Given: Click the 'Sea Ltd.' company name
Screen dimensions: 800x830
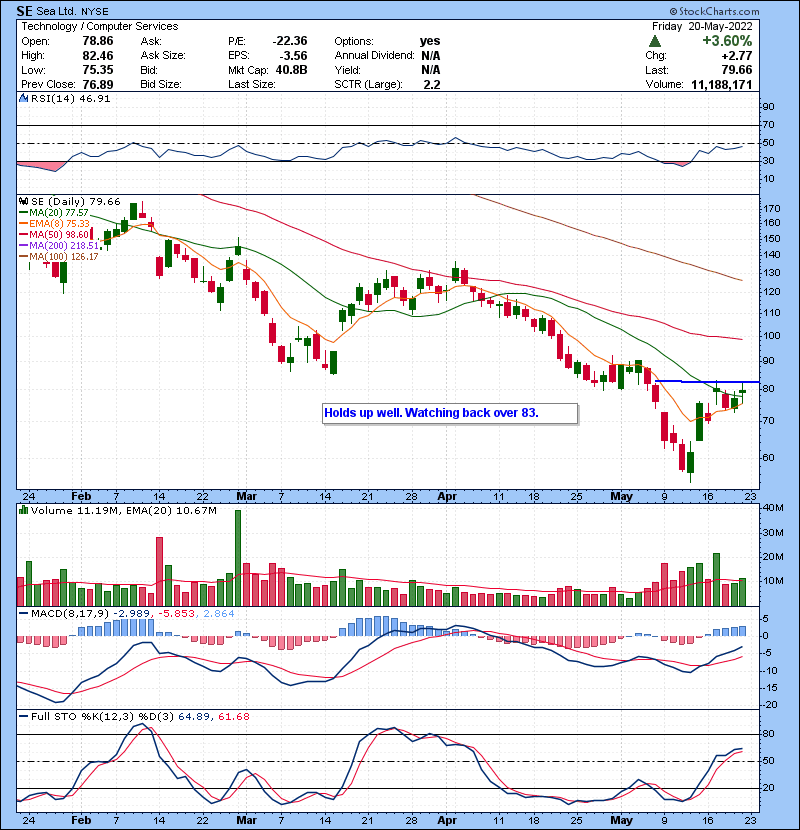Looking at the screenshot, I should pos(56,11).
